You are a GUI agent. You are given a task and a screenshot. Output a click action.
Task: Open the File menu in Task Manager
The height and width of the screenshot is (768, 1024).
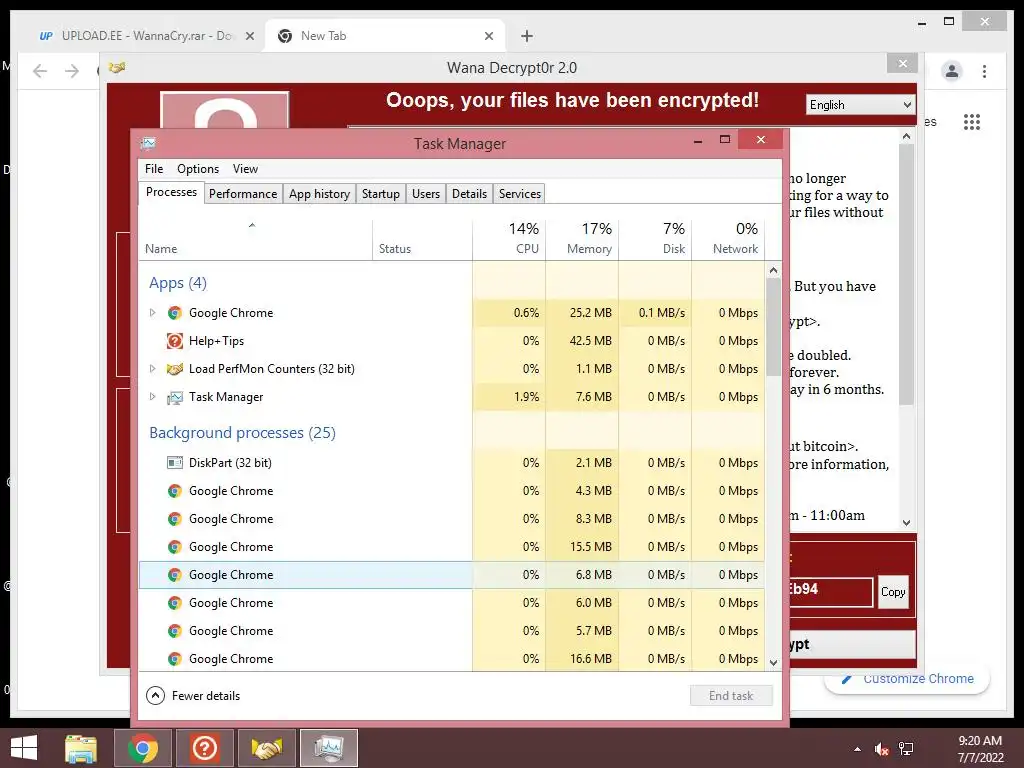[154, 168]
